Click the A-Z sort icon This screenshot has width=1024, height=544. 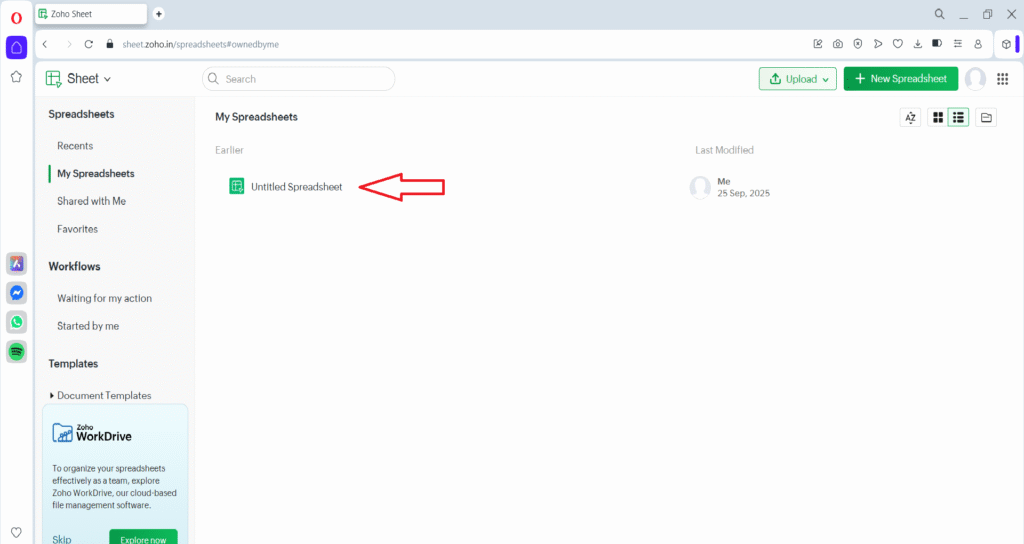click(x=910, y=118)
